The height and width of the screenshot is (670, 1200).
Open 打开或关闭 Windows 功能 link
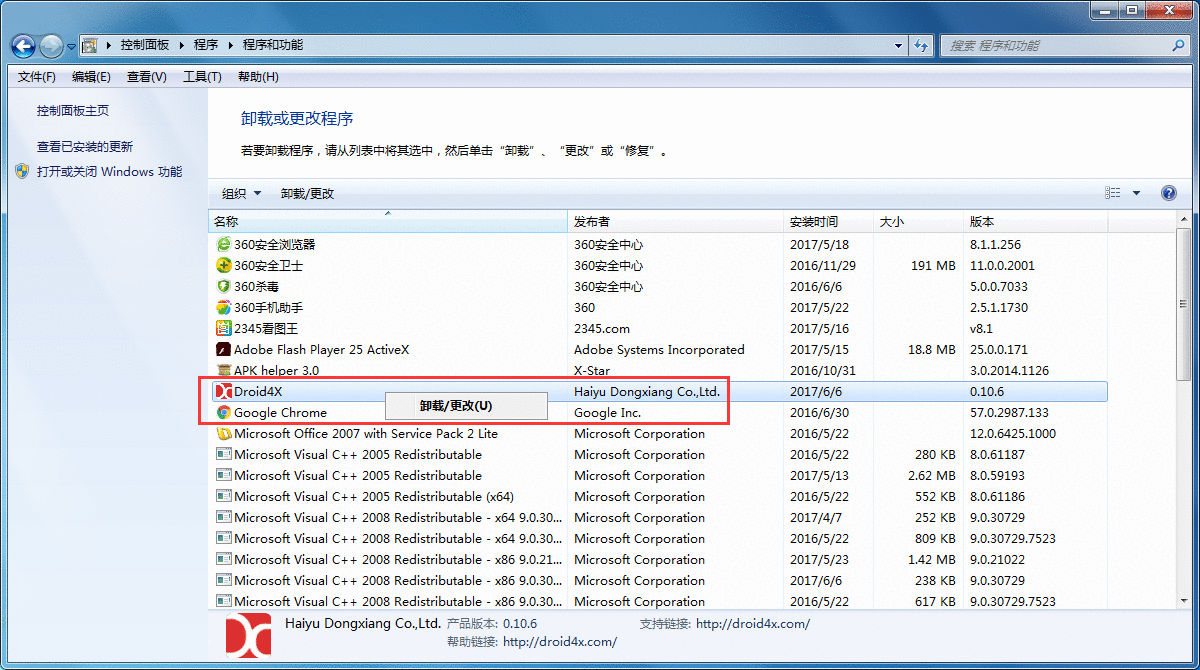[109, 171]
